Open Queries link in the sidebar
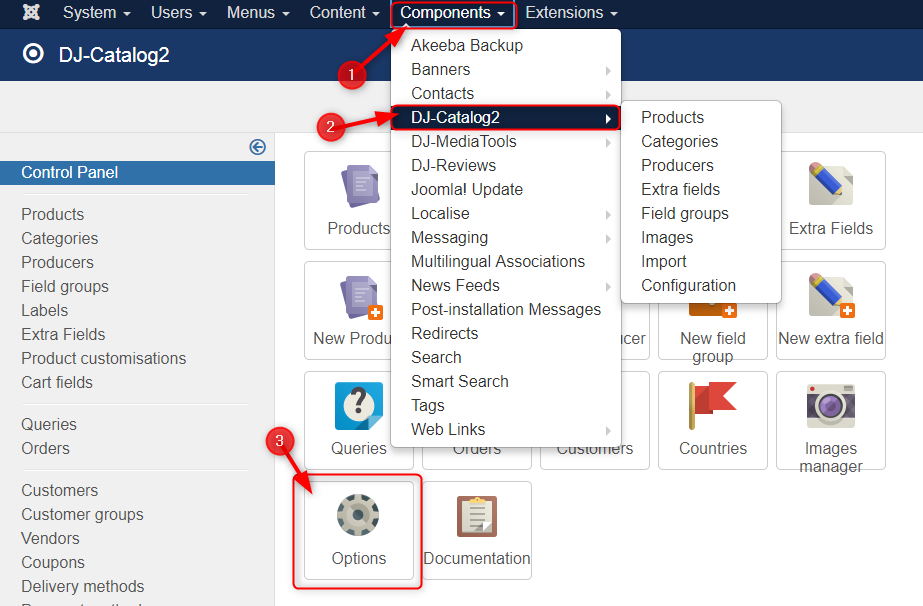 pos(49,425)
